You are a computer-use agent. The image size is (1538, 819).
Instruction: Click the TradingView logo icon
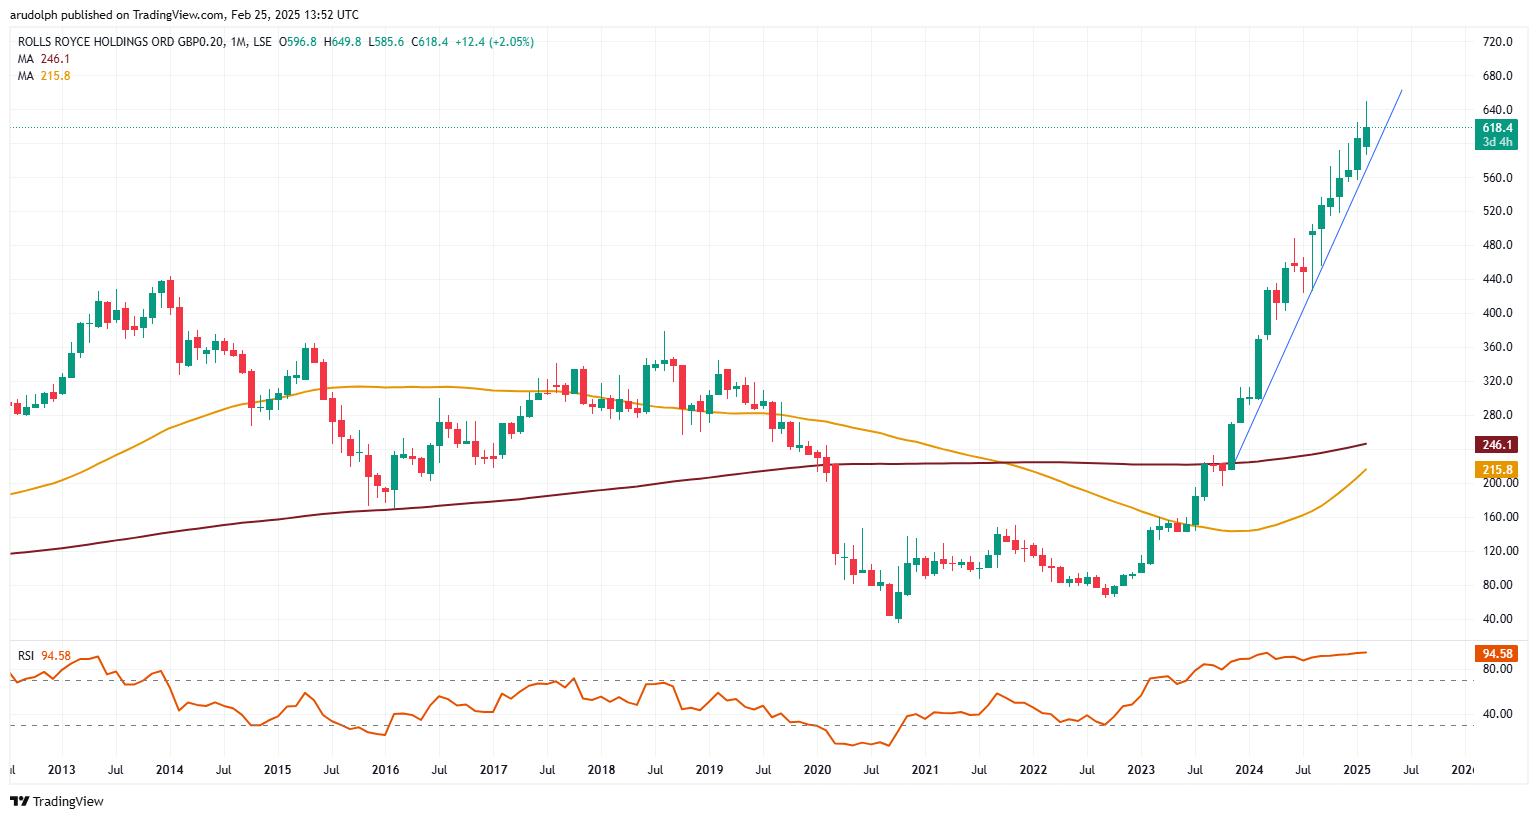pos(19,801)
